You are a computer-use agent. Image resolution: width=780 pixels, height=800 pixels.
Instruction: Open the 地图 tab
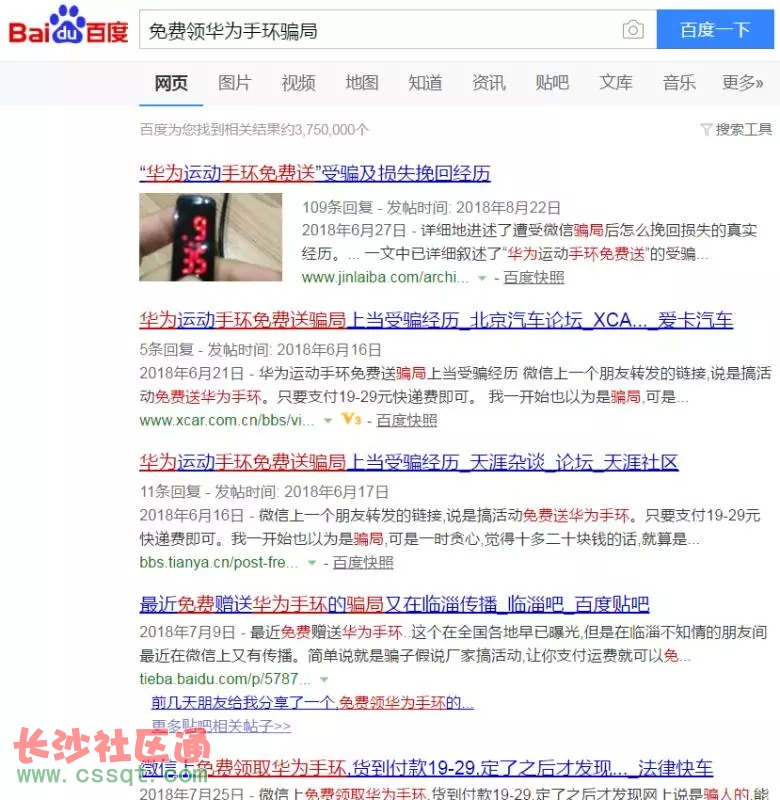click(361, 83)
